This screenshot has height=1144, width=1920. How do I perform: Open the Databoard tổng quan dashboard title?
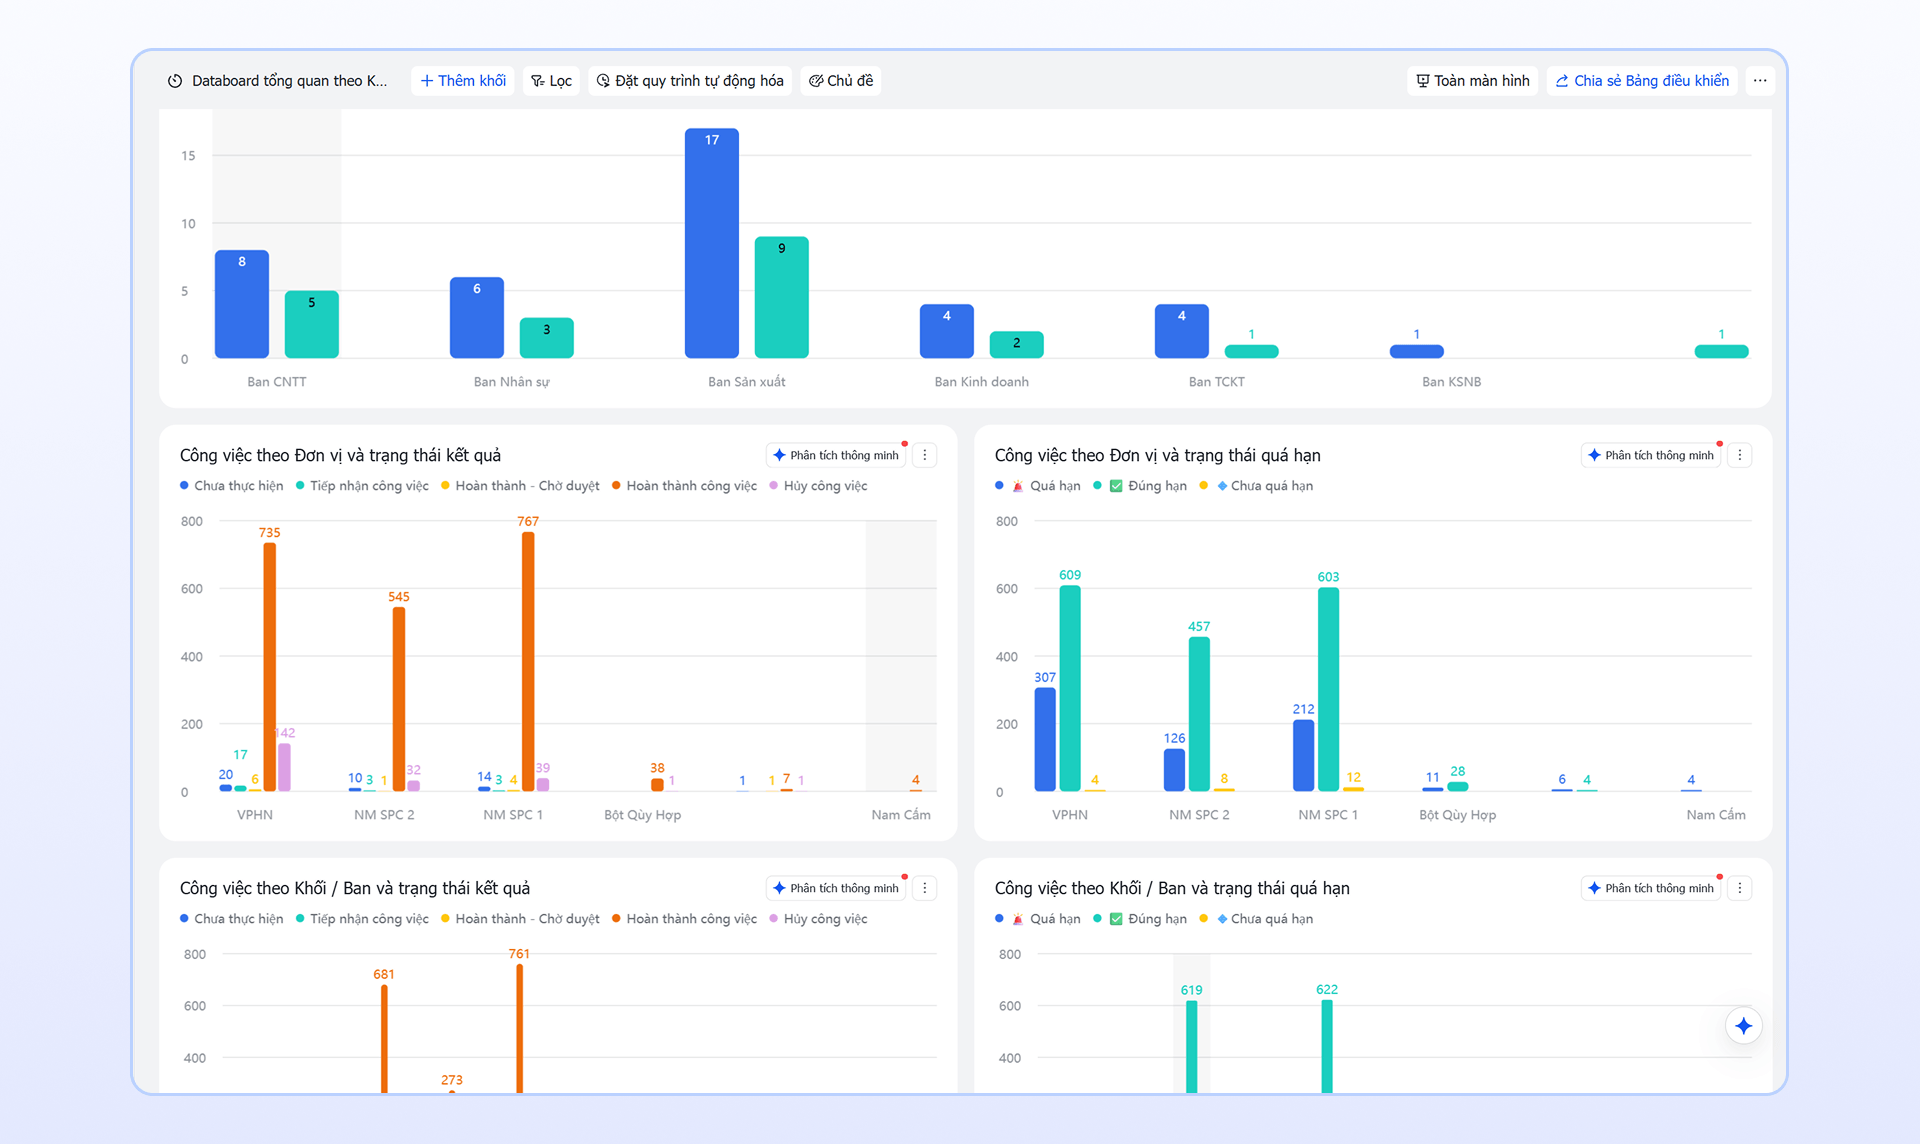tap(289, 81)
